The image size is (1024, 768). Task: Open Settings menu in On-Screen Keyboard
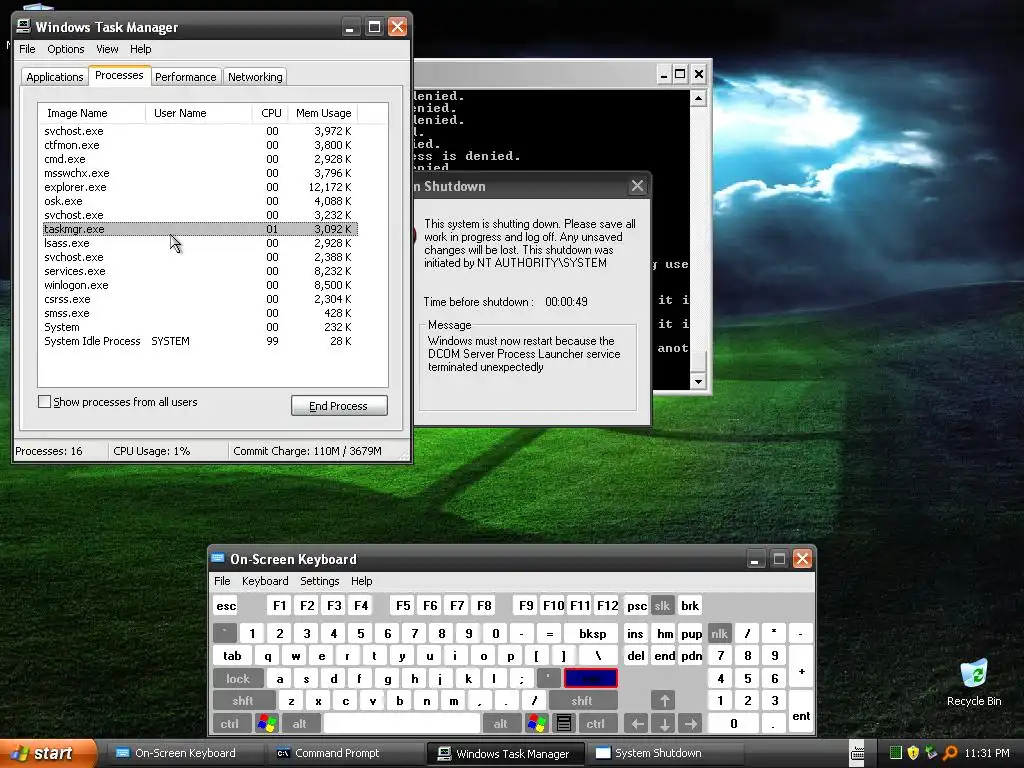(x=319, y=581)
